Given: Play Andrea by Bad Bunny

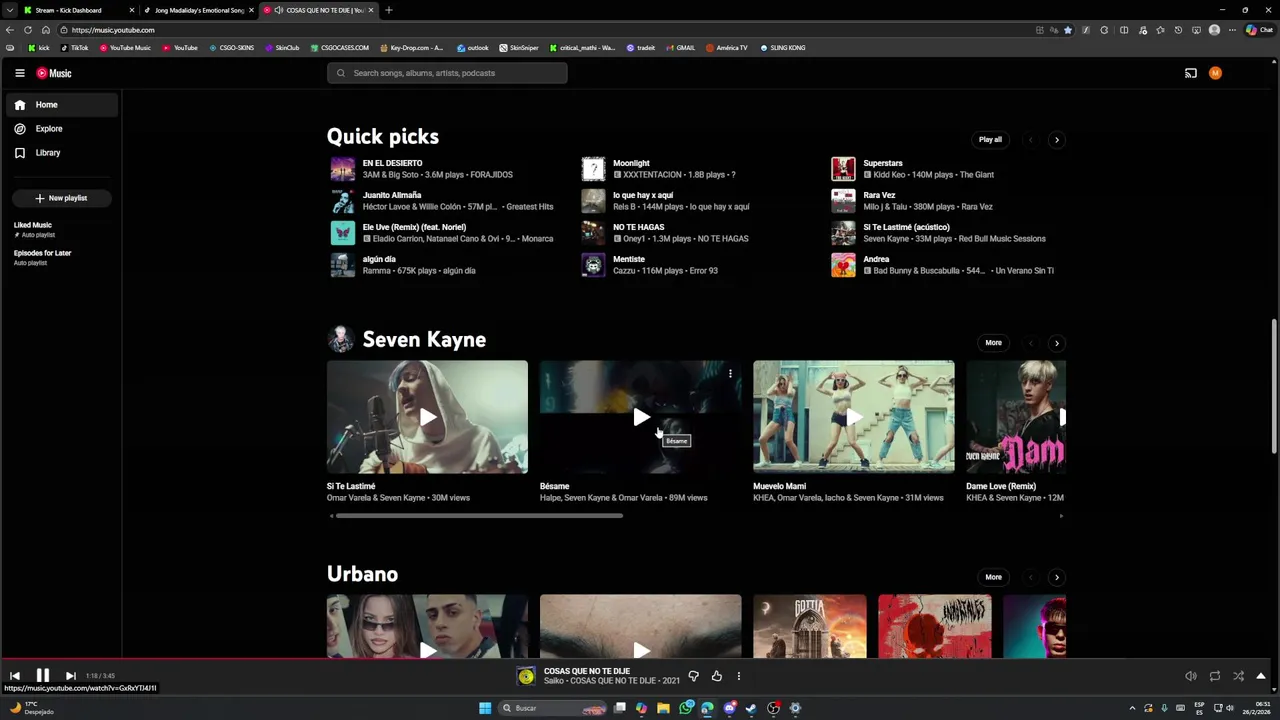Looking at the screenshot, I should coord(844,265).
